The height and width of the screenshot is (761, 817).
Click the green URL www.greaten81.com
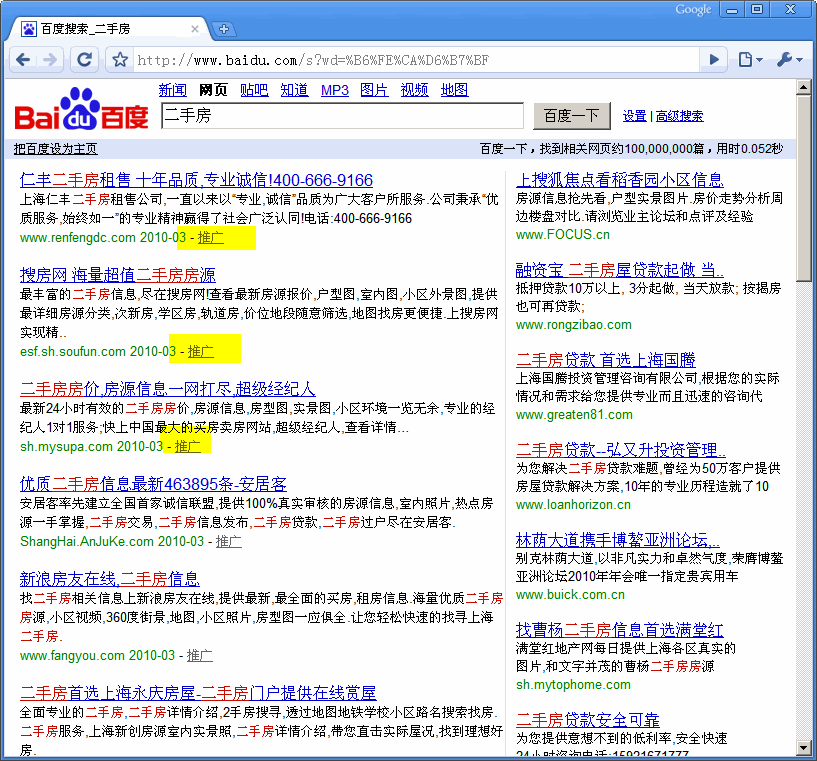[574, 415]
